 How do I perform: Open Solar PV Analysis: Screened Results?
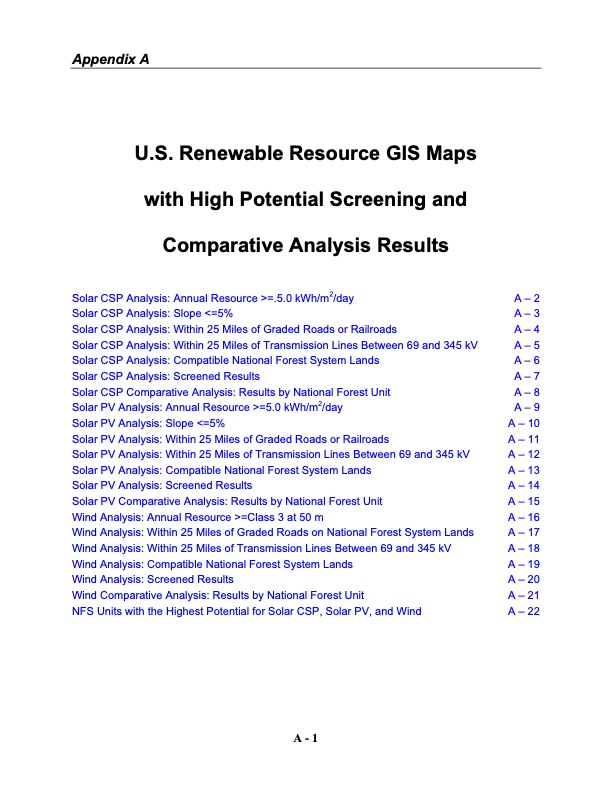(x=162, y=485)
